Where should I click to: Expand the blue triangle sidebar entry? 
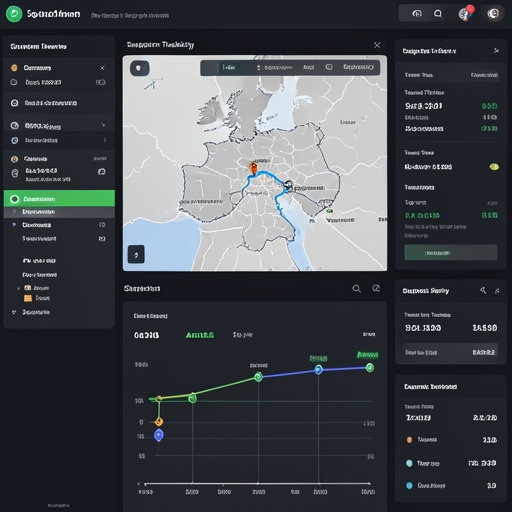(14, 225)
